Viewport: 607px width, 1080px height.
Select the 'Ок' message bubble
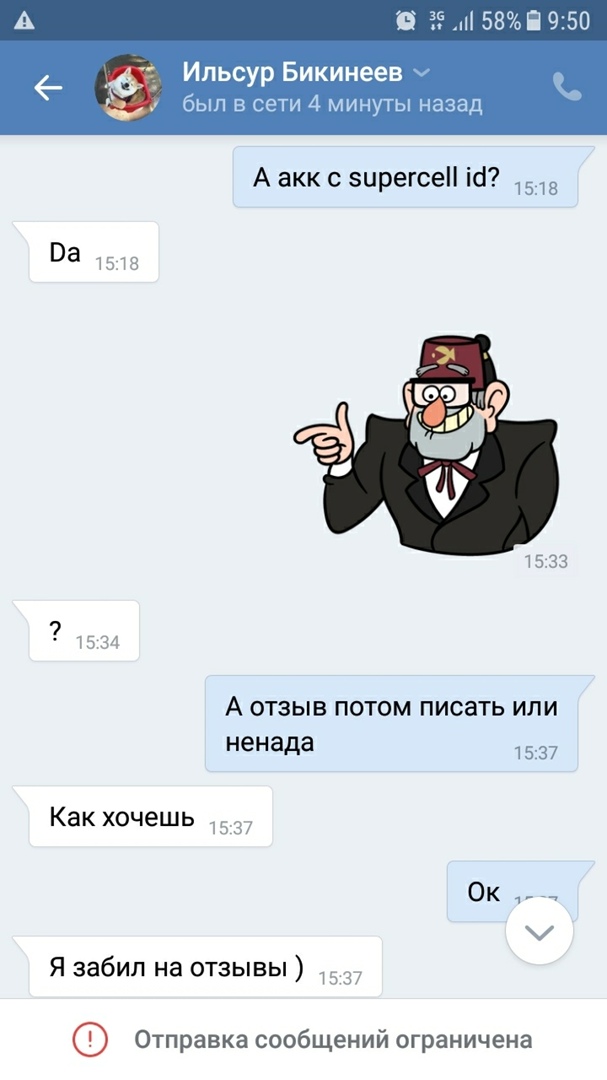pos(512,891)
